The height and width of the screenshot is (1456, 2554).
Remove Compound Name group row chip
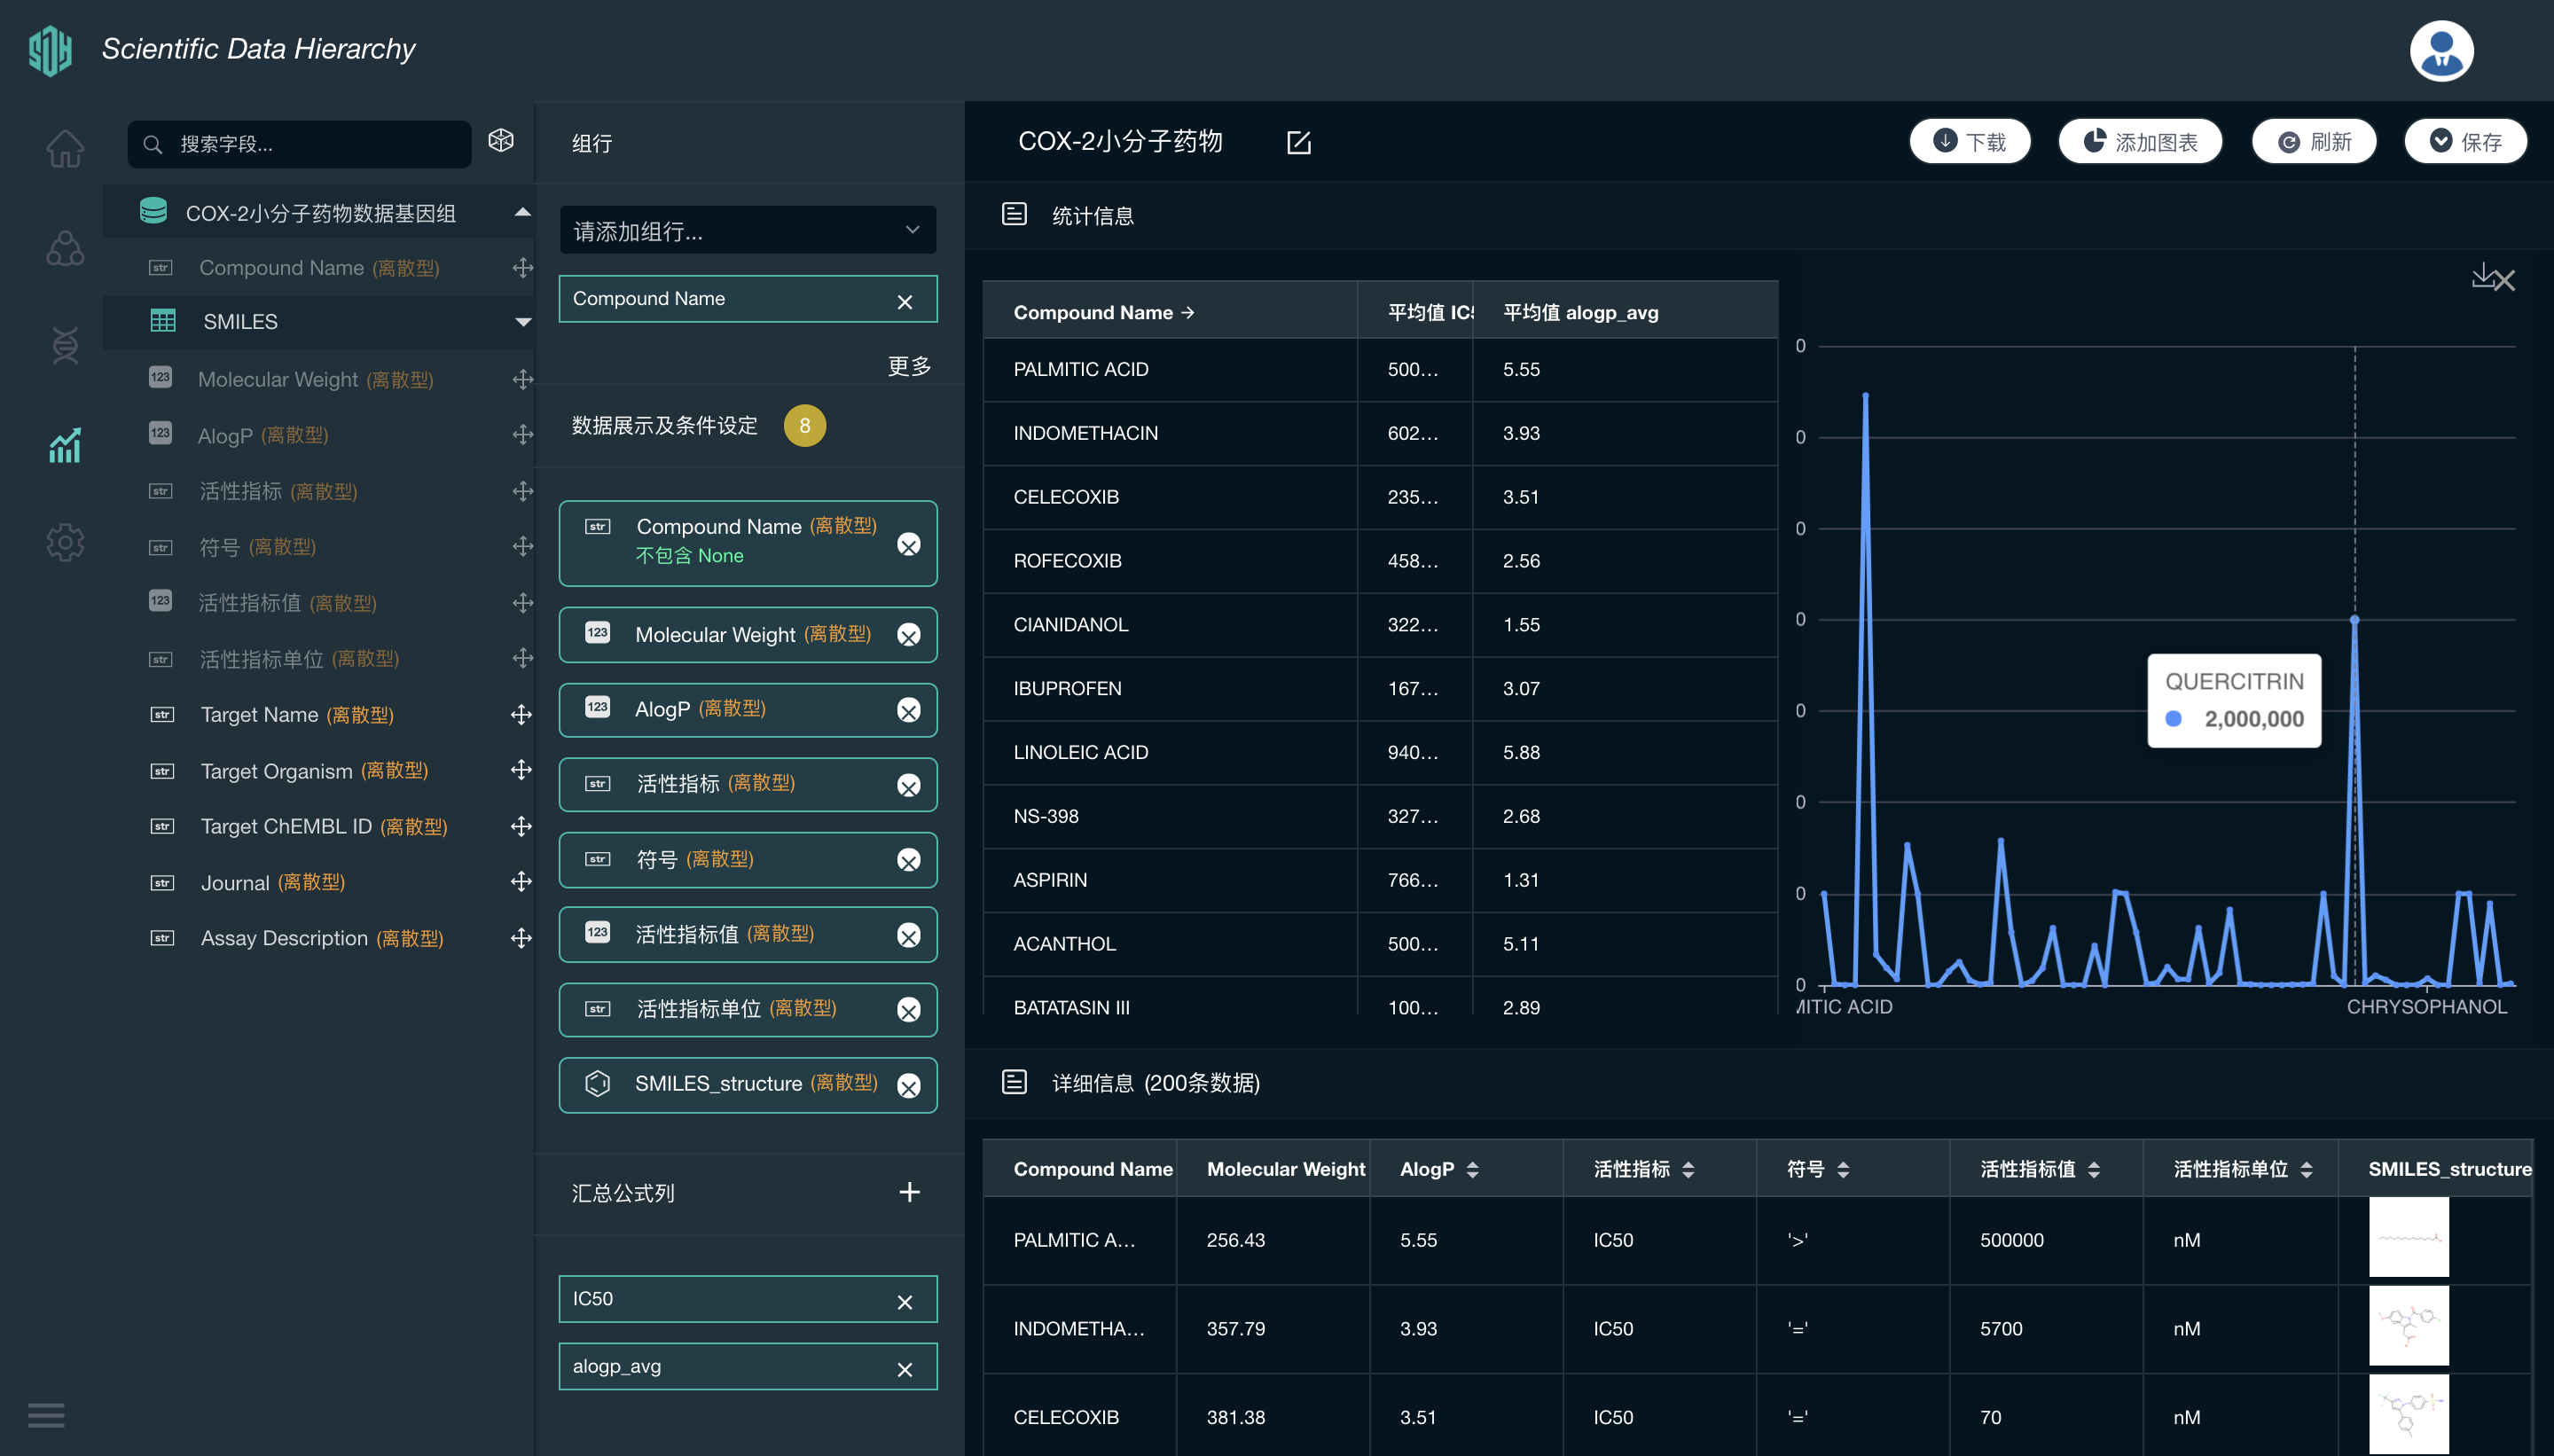905,302
